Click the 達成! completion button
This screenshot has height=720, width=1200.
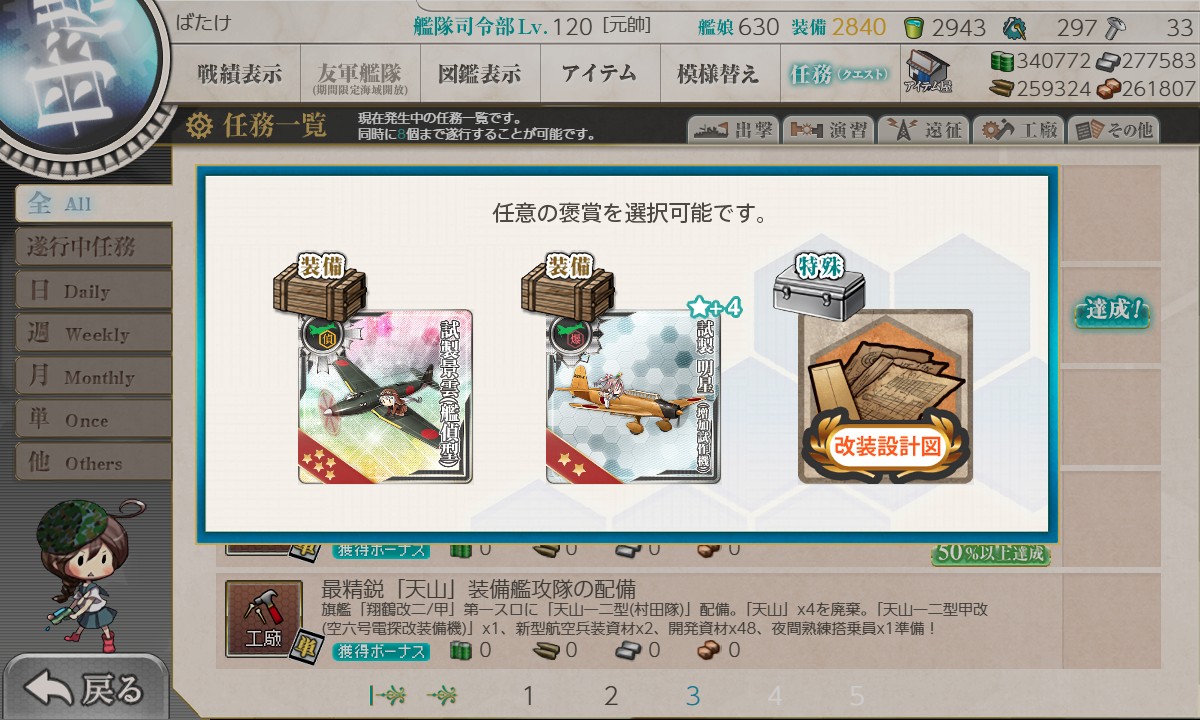pos(1112,310)
